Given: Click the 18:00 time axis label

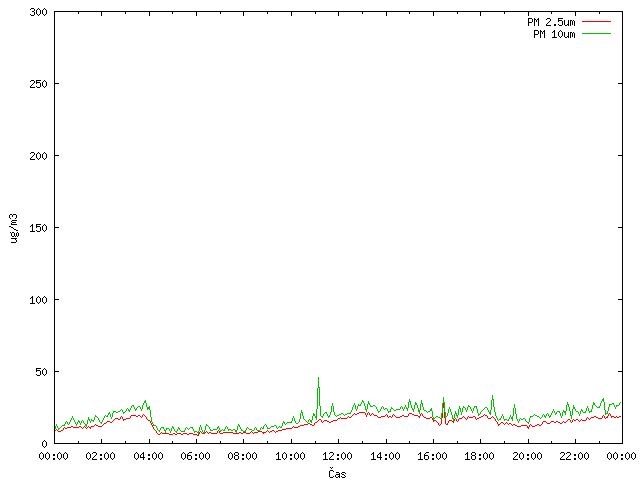Looking at the screenshot, I should click(x=480, y=456).
